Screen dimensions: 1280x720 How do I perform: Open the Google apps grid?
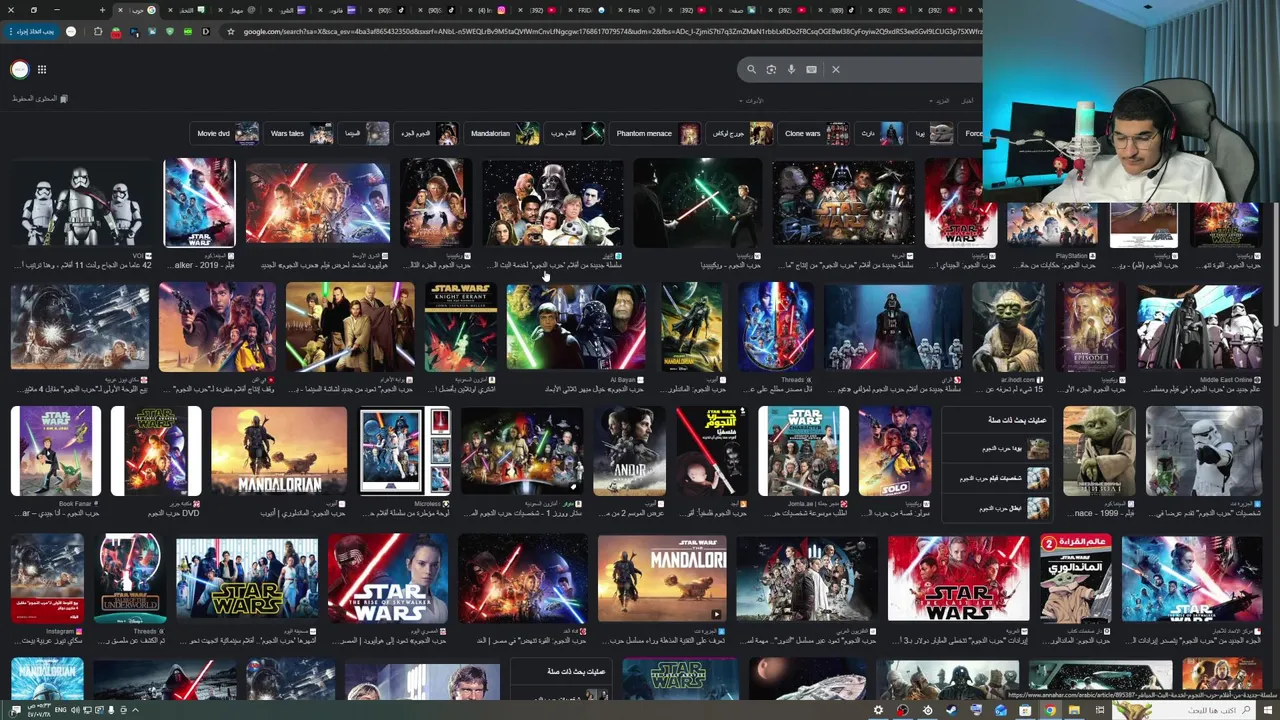[x=42, y=69]
